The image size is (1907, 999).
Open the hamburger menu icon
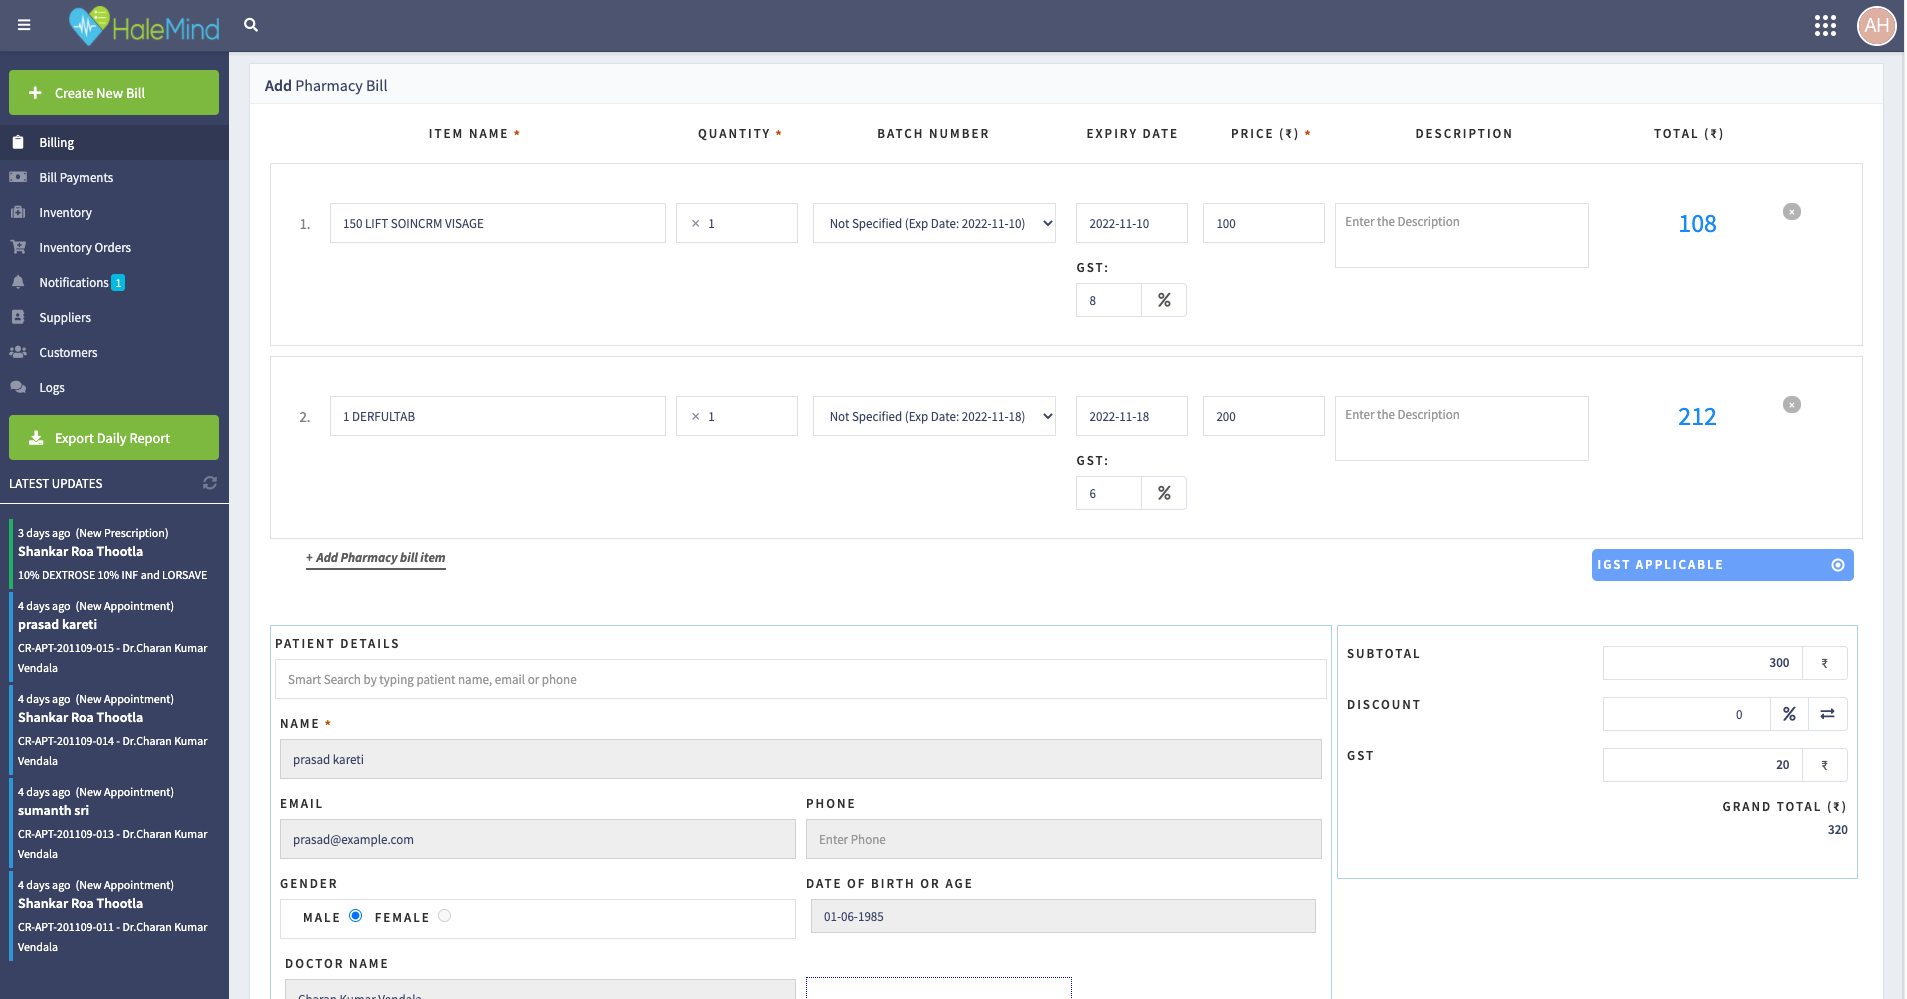click(x=24, y=25)
